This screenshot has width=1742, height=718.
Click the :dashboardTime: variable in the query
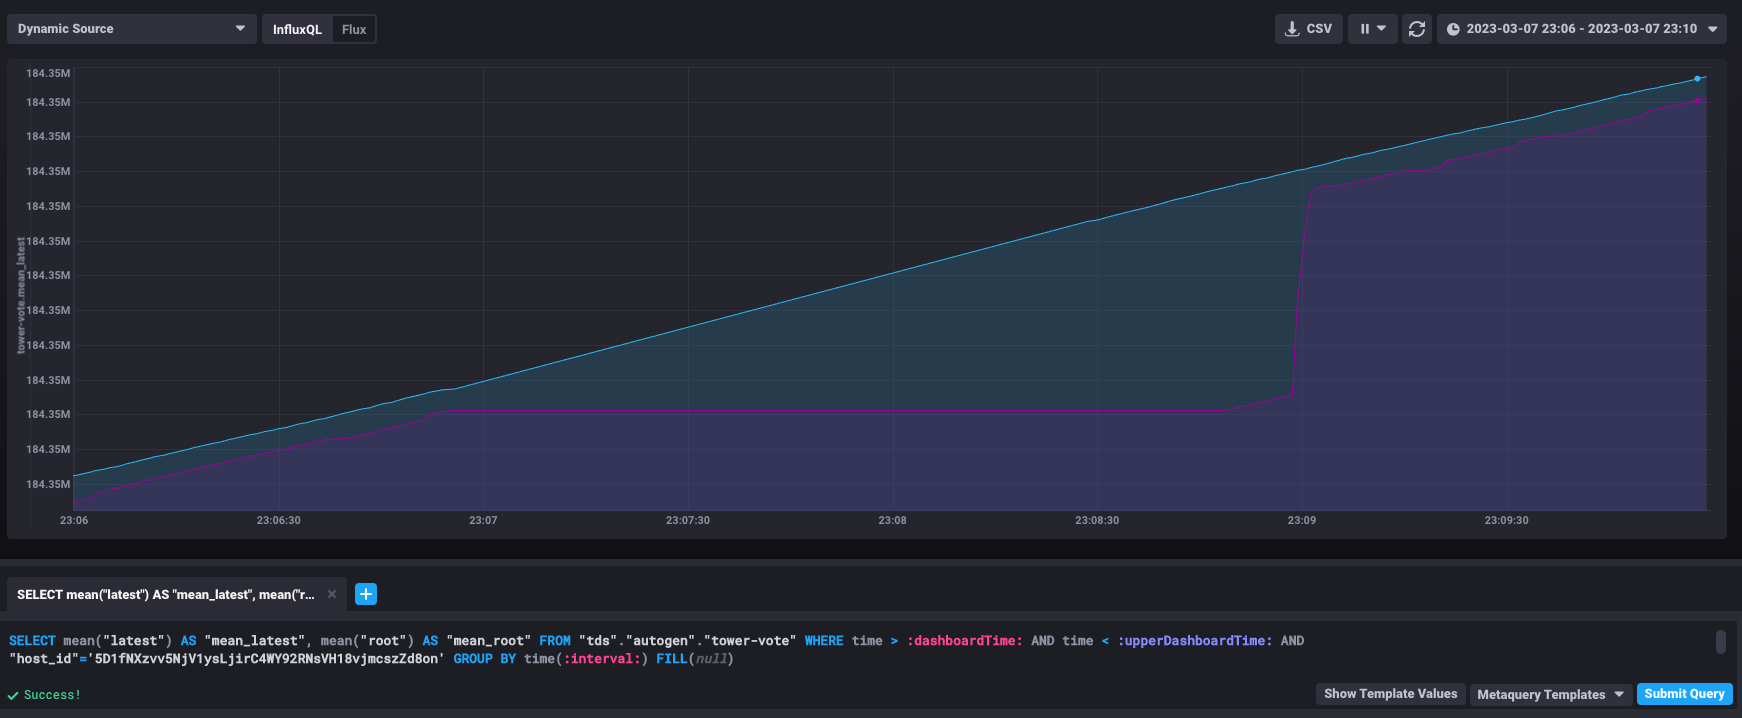(x=964, y=641)
